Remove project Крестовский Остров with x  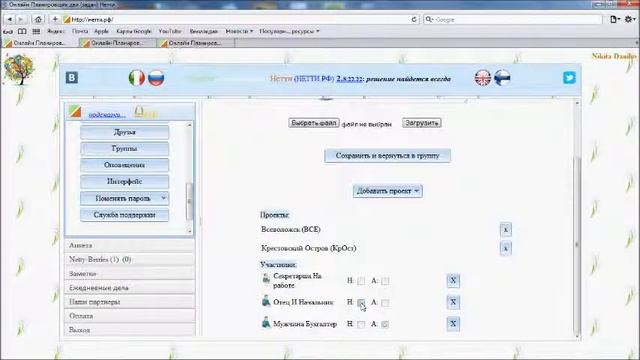click(505, 248)
